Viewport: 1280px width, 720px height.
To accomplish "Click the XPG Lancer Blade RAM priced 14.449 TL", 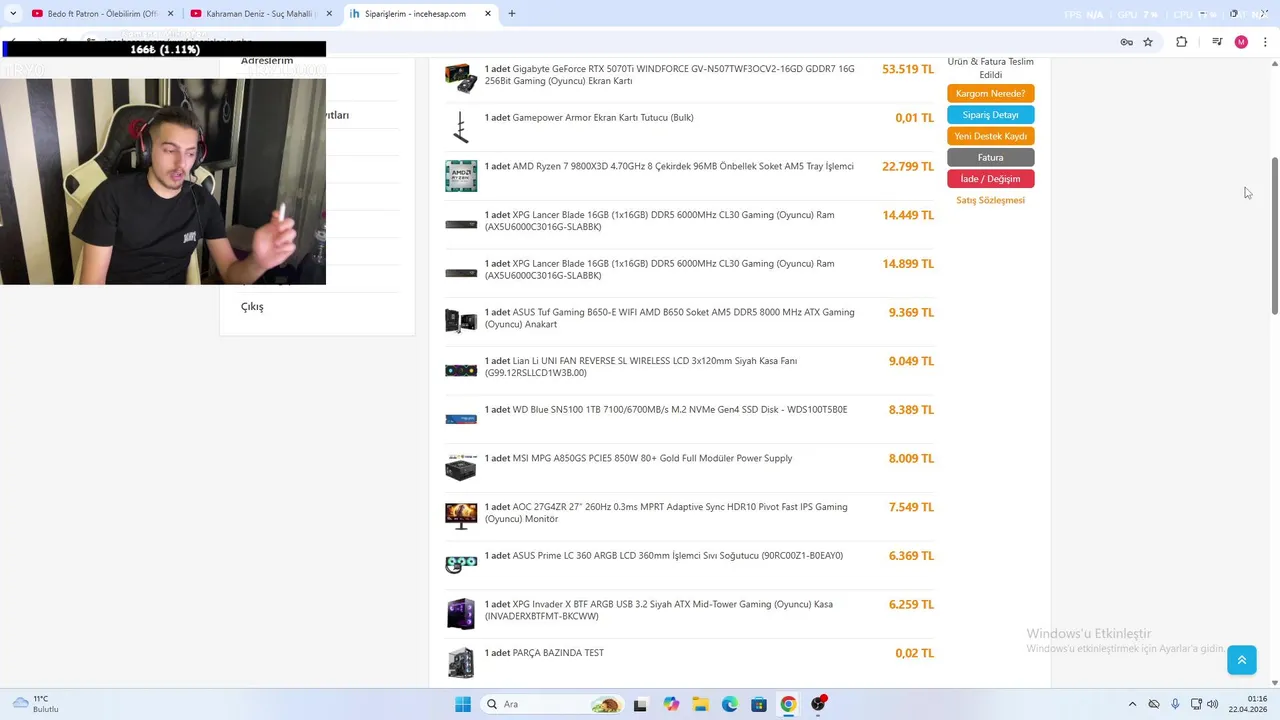I will point(660,221).
